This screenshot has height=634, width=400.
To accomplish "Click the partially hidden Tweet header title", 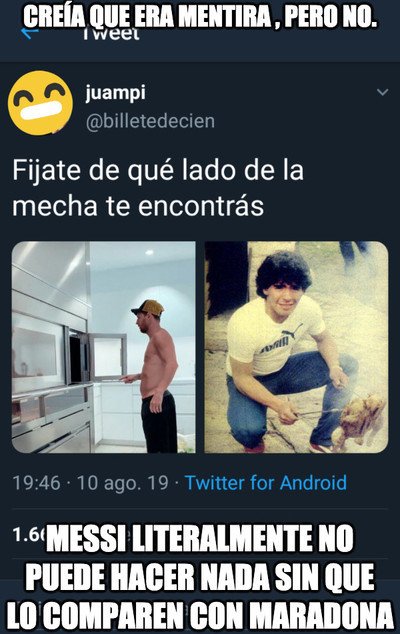I will click(x=111, y=34).
